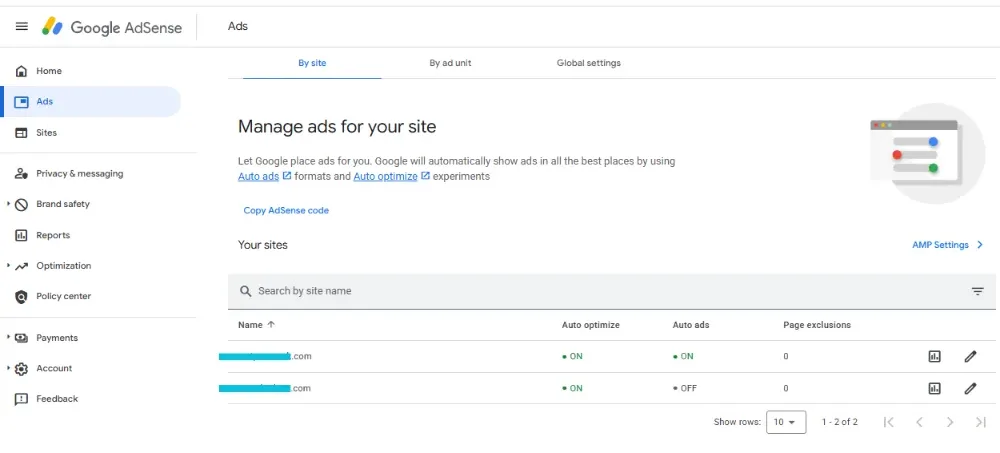
Task: Click the Auto ads column header
Action: click(x=691, y=325)
